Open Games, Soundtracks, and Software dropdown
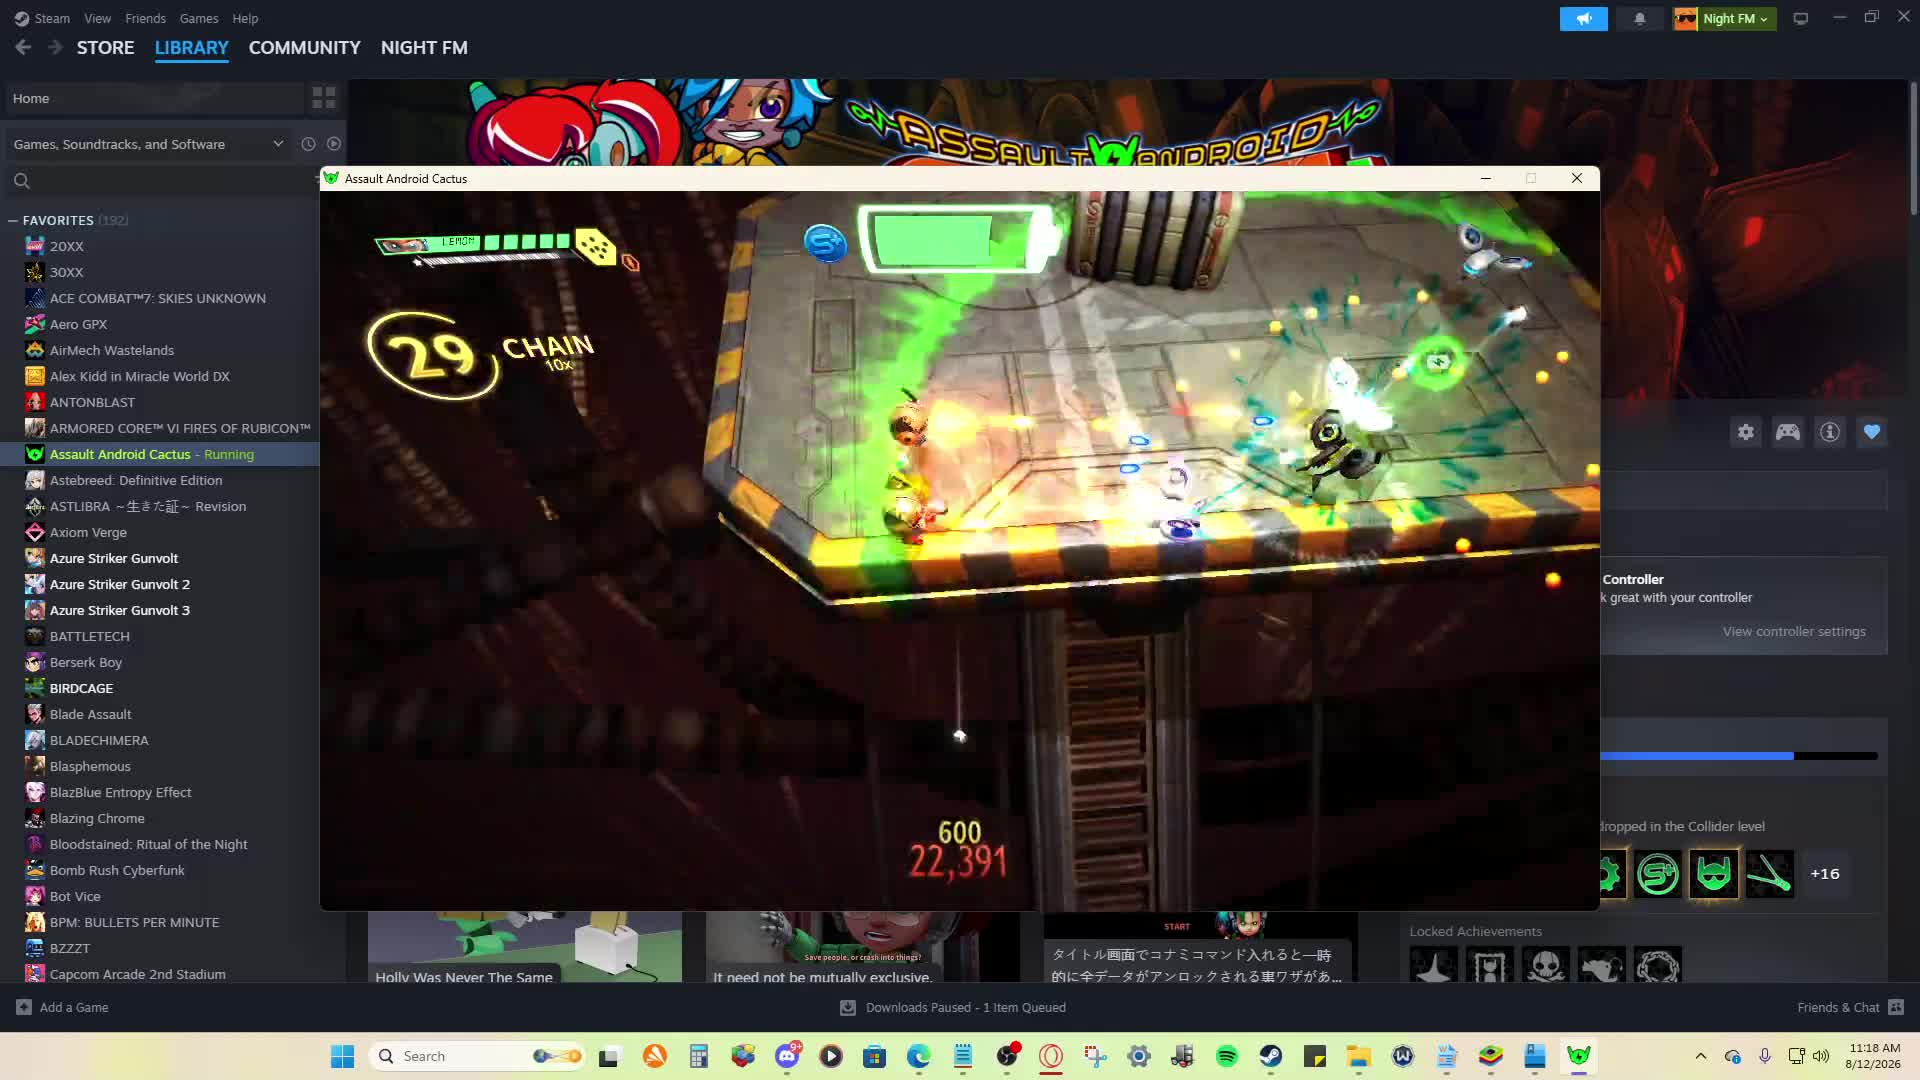The width and height of the screenshot is (1920, 1080). point(148,144)
